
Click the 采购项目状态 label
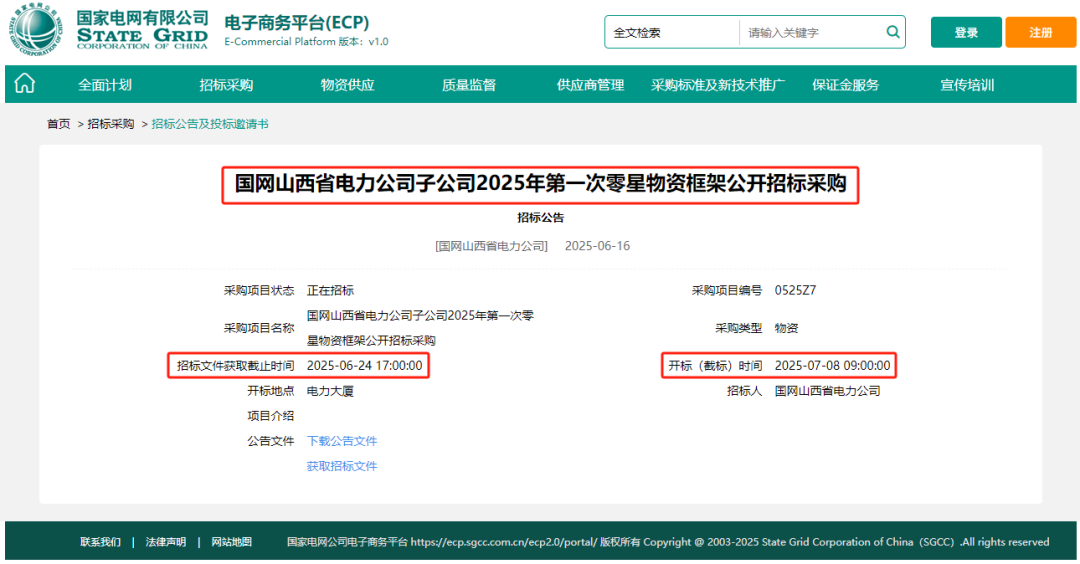pos(259,291)
